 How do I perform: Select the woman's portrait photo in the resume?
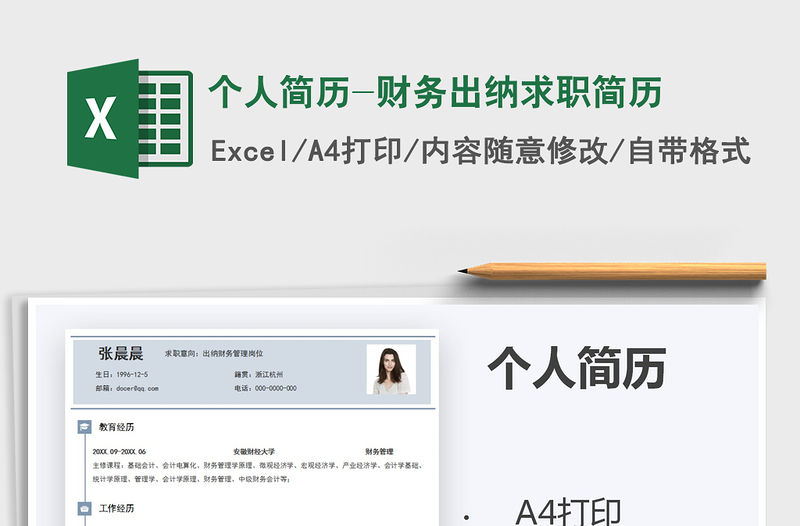pyautogui.click(x=391, y=369)
